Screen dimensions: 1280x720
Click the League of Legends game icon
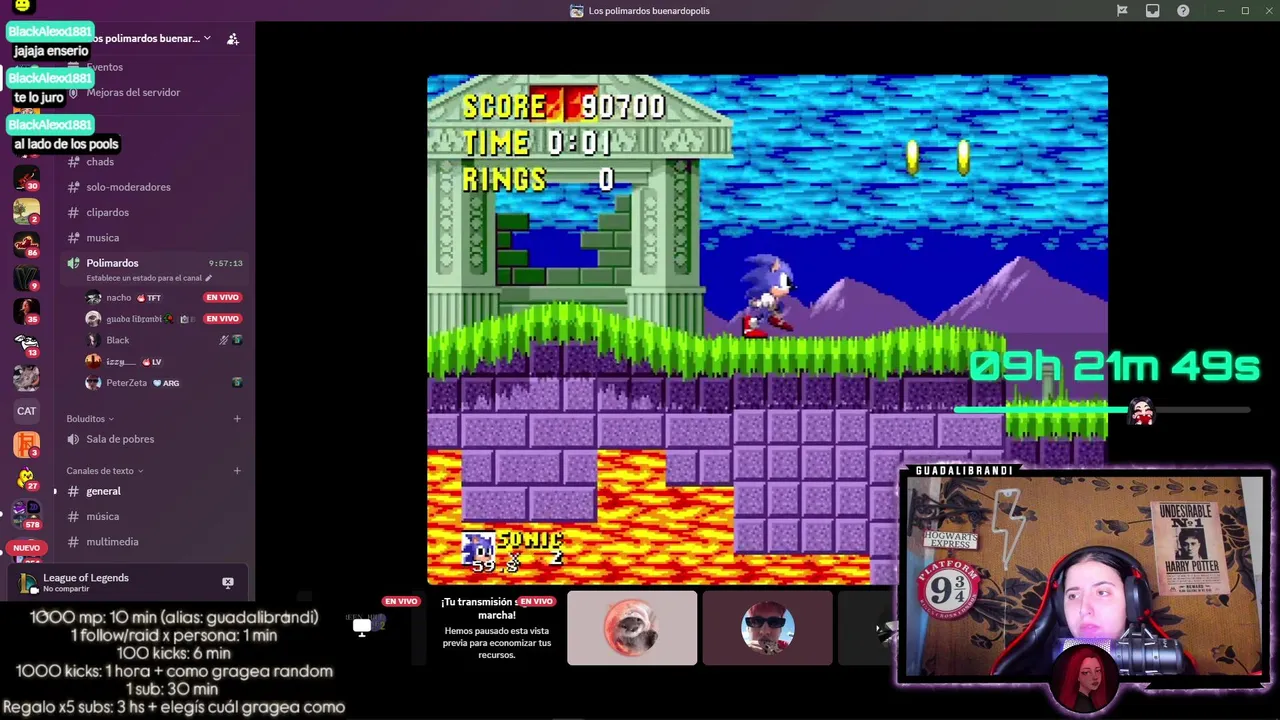[x=28, y=582]
